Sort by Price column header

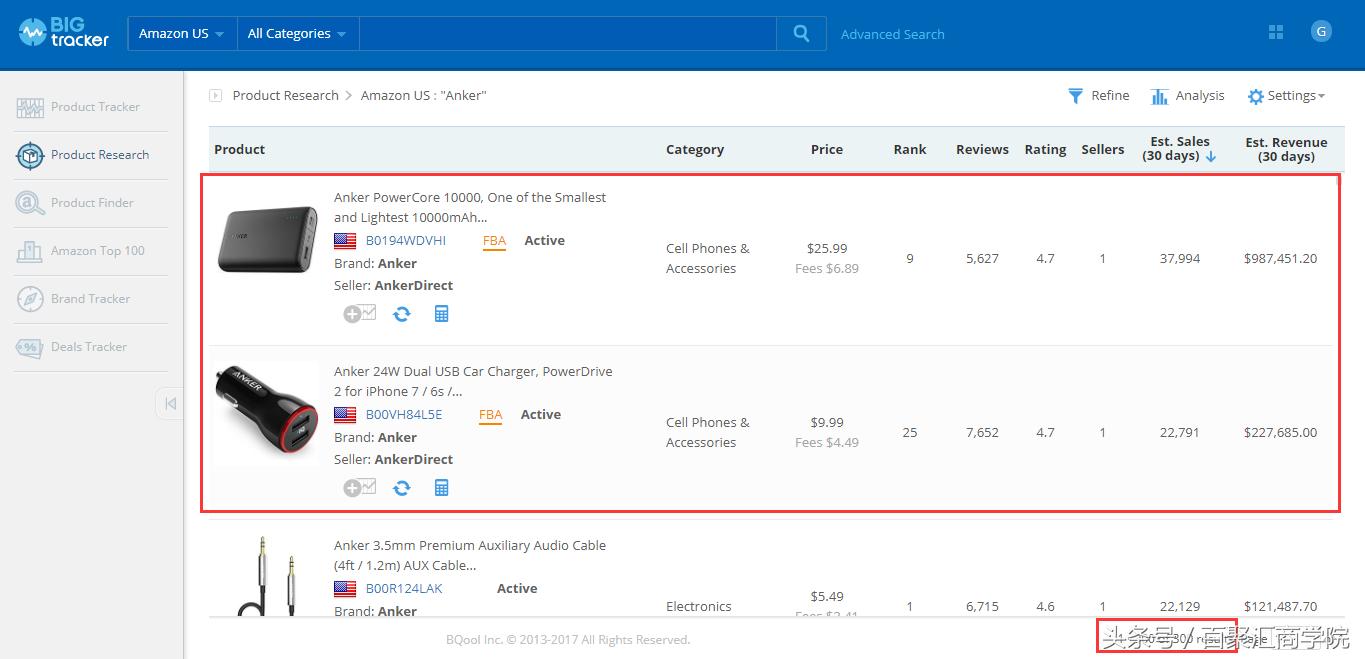tap(826, 149)
